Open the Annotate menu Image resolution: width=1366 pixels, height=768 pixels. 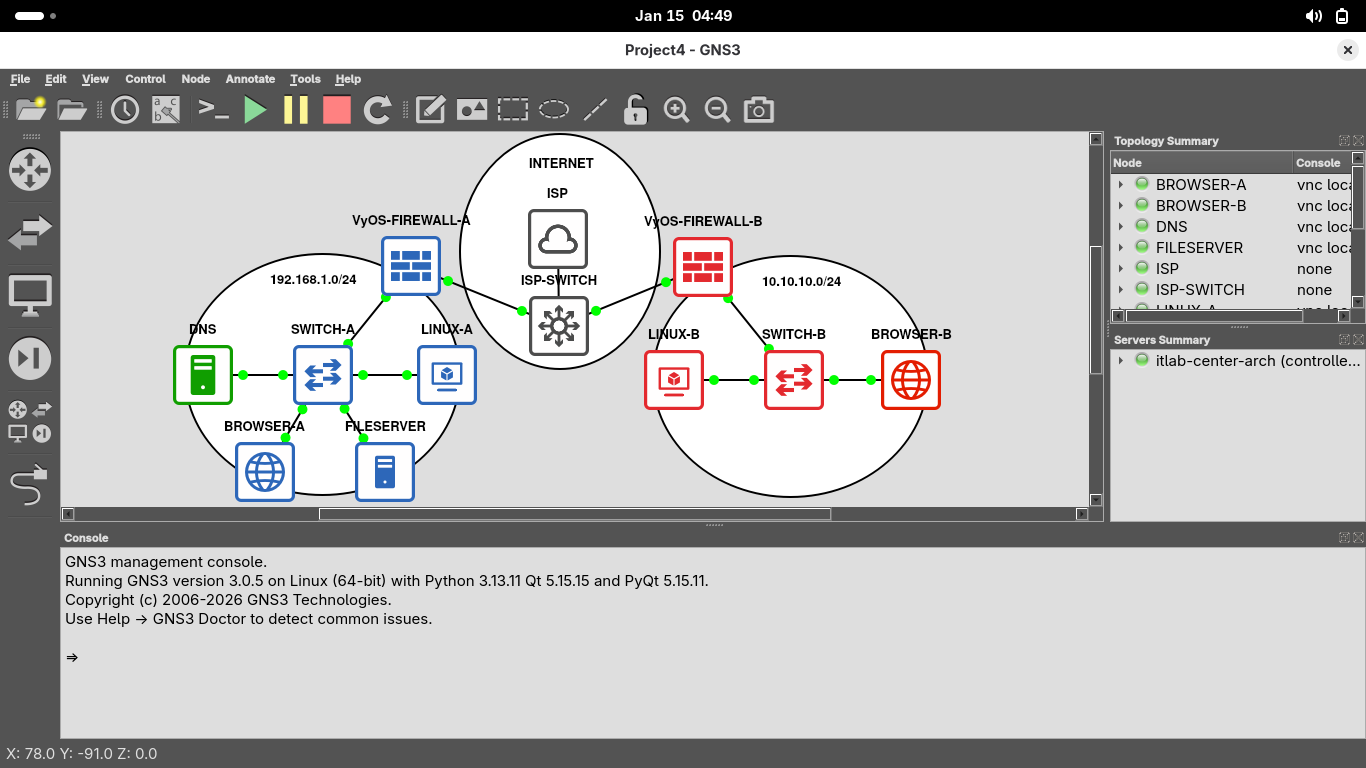pos(250,79)
